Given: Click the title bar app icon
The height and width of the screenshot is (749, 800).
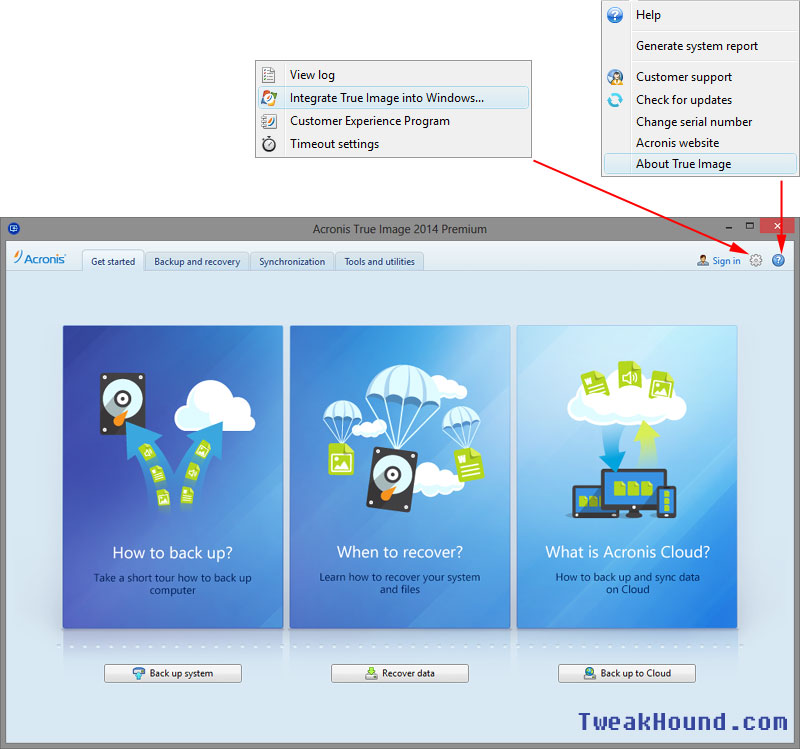Looking at the screenshot, I should coord(14,228).
